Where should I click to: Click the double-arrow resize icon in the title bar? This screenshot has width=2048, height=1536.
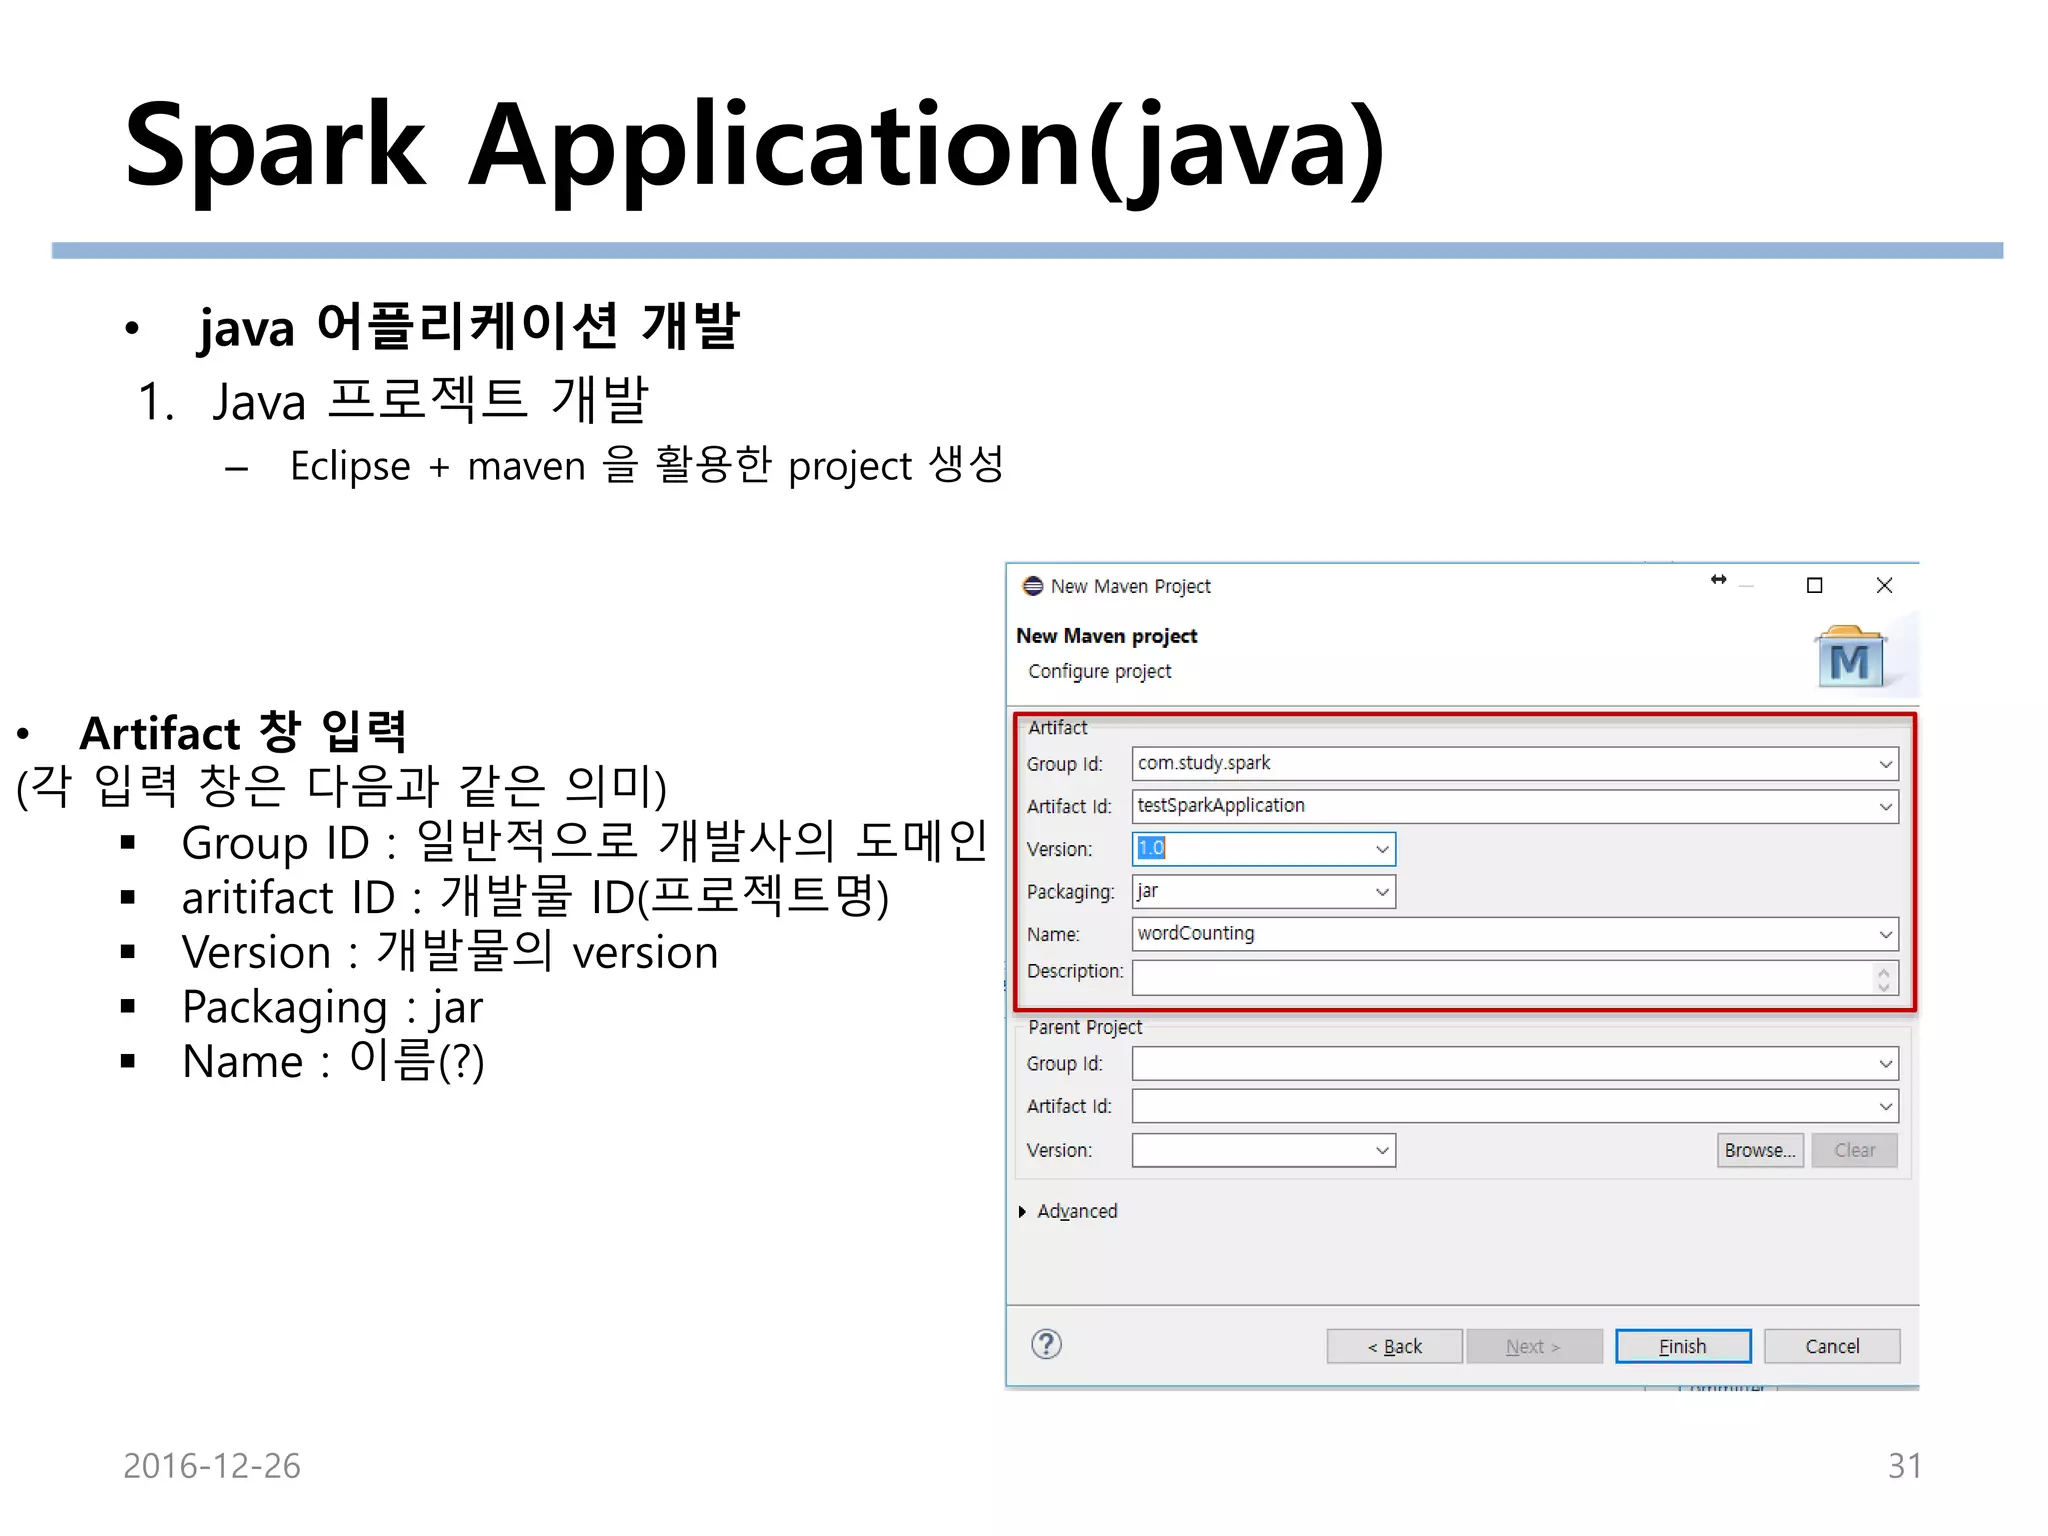pos(1718,580)
